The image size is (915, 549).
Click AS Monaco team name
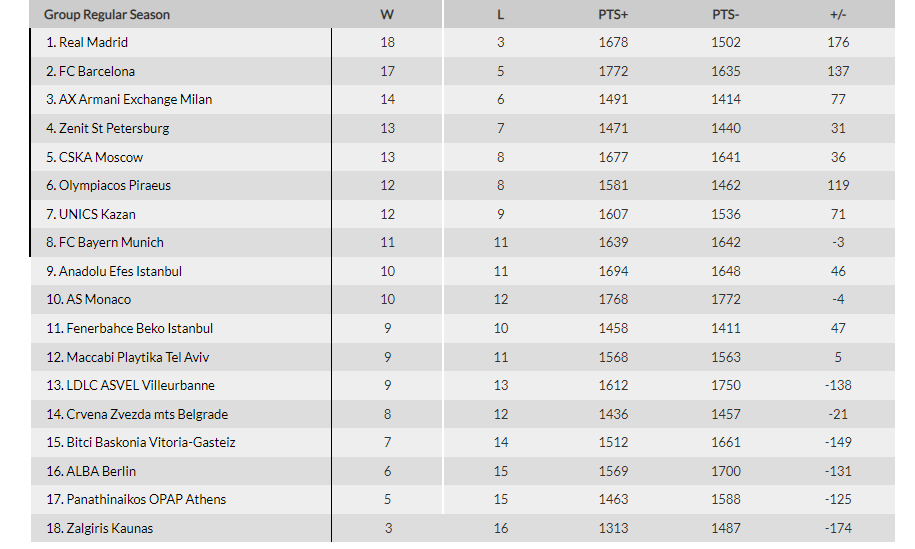click(x=99, y=299)
